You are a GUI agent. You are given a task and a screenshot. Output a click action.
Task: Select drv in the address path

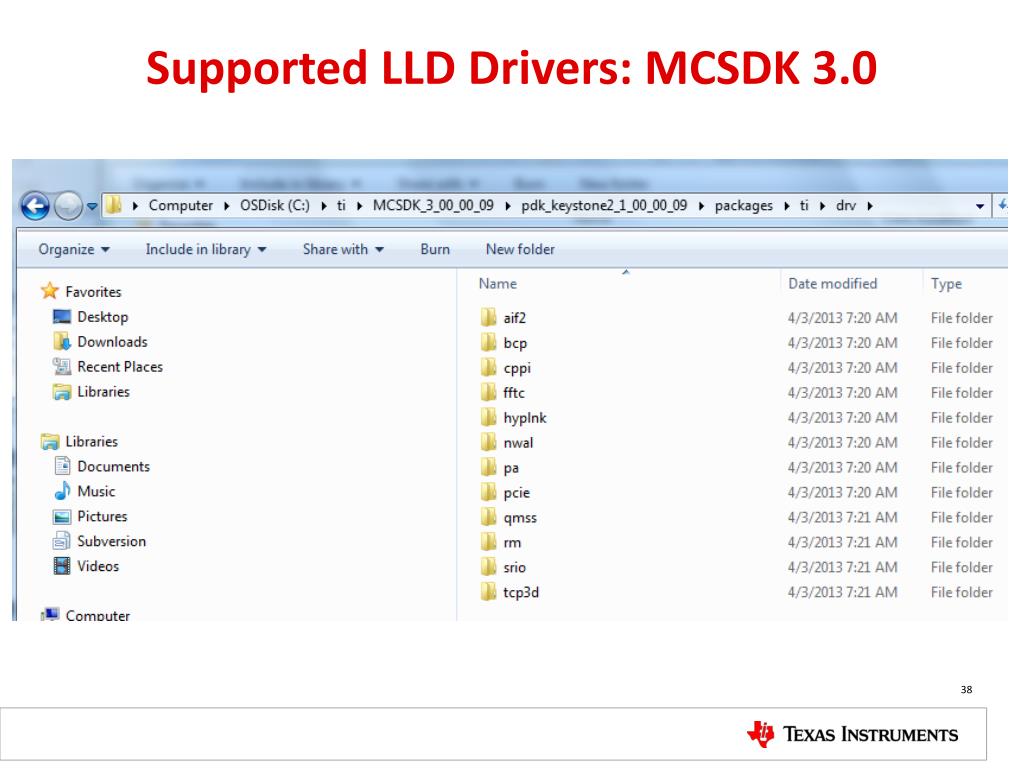(x=846, y=206)
